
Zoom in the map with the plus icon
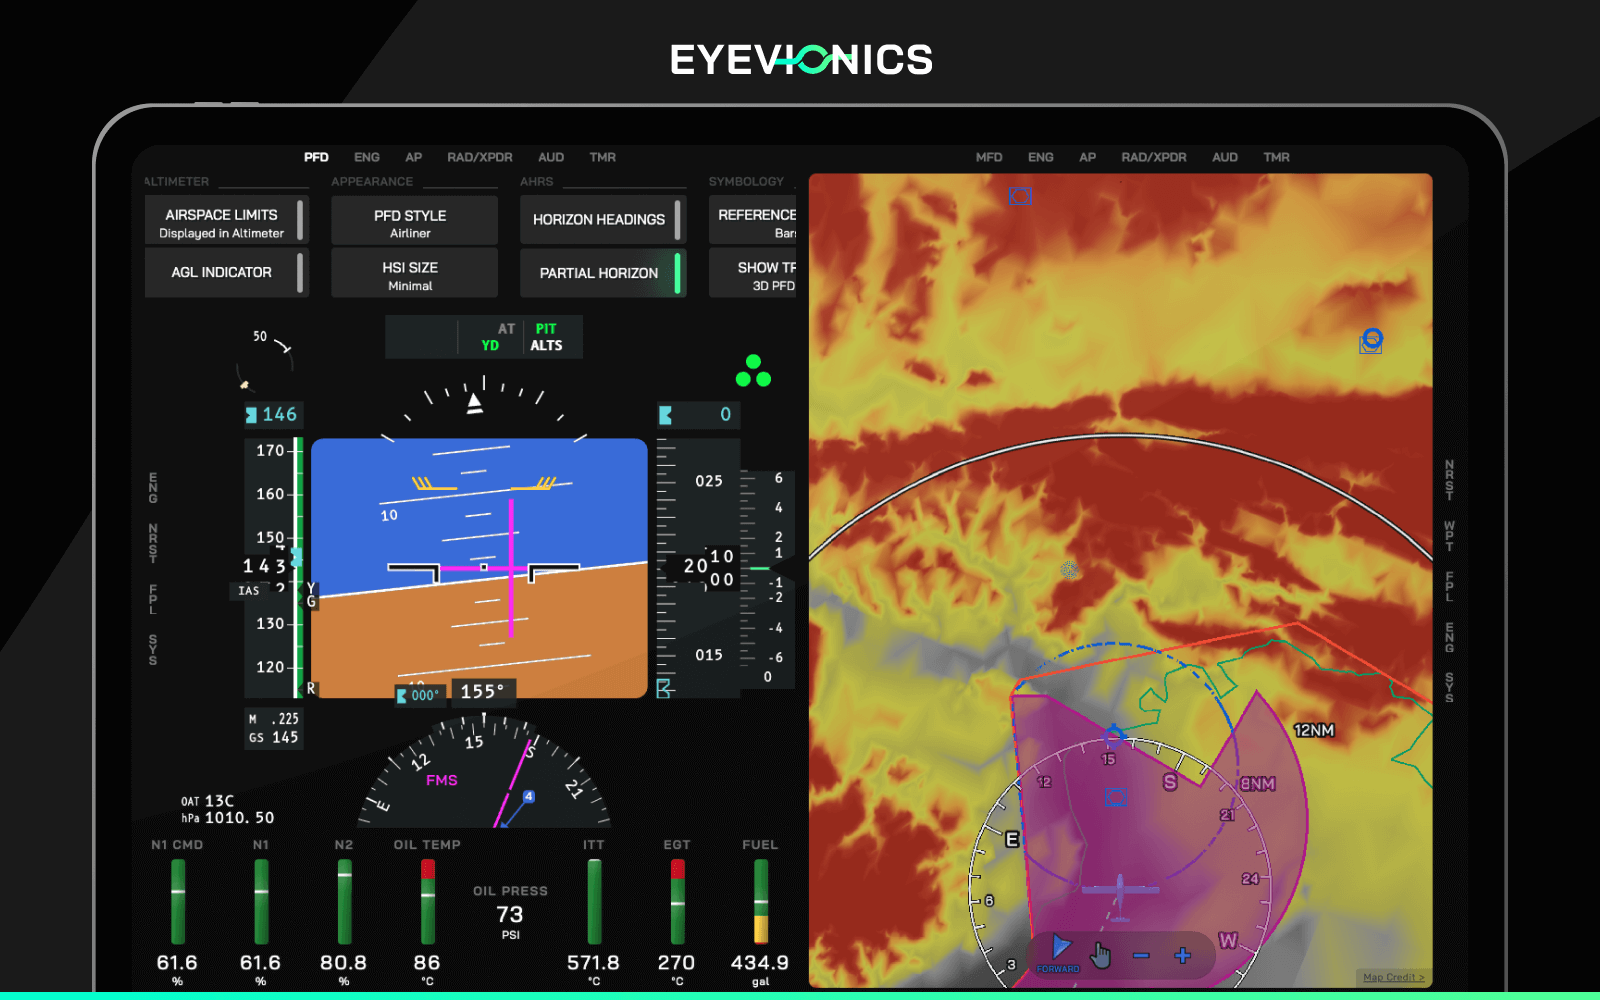click(x=1182, y=956)
